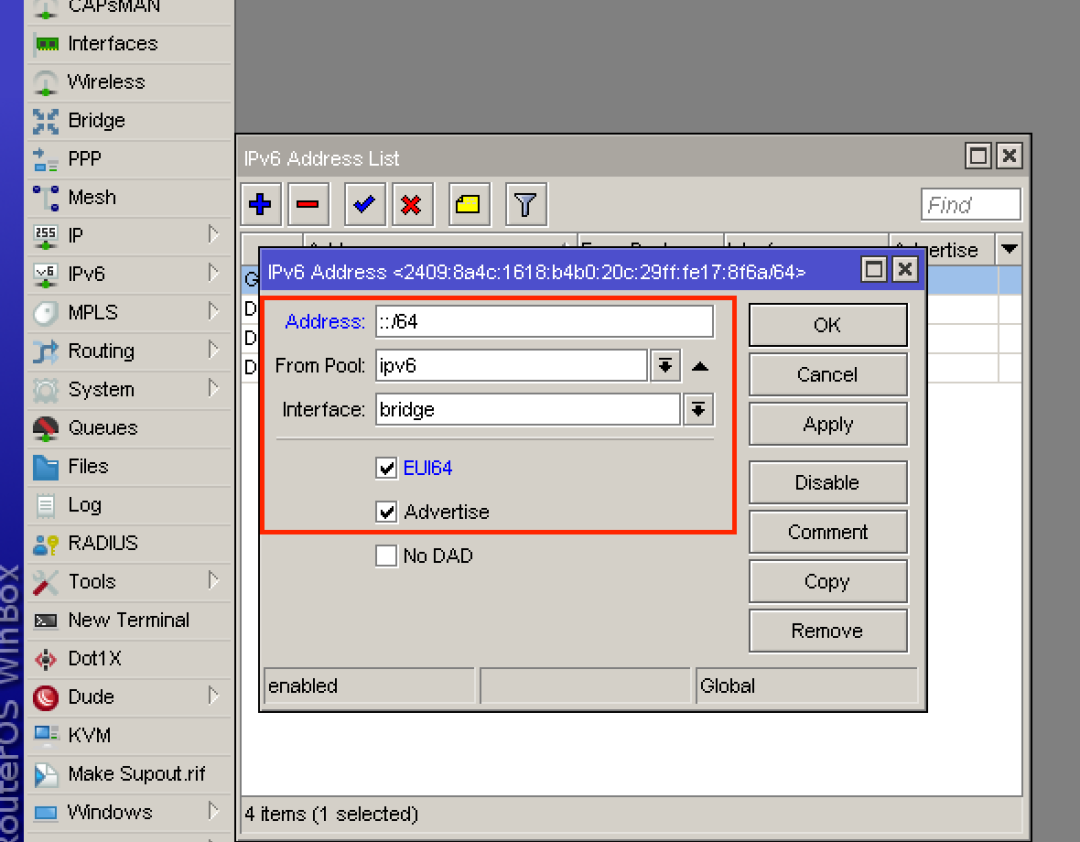This screenshot has height=842, width=1080.
Task: Disable entry with red X toolbar icon
Action: point(412,205)
